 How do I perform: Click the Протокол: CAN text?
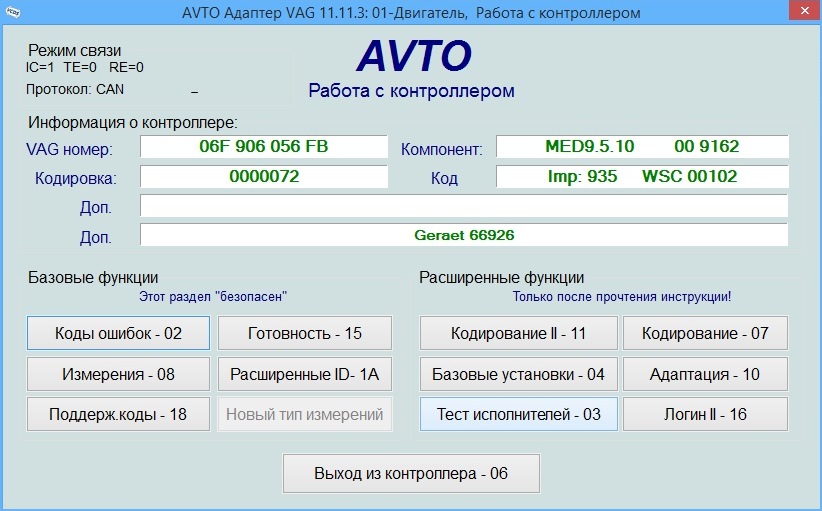[75, 90]
